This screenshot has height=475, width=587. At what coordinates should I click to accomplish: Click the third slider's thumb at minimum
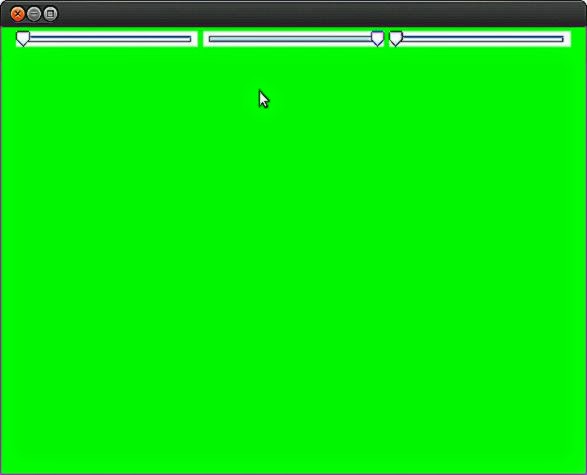396,39
